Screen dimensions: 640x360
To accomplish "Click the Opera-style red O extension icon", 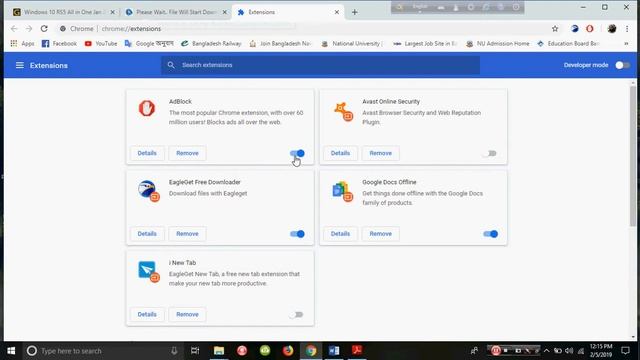I will click(x=589, y=29).
